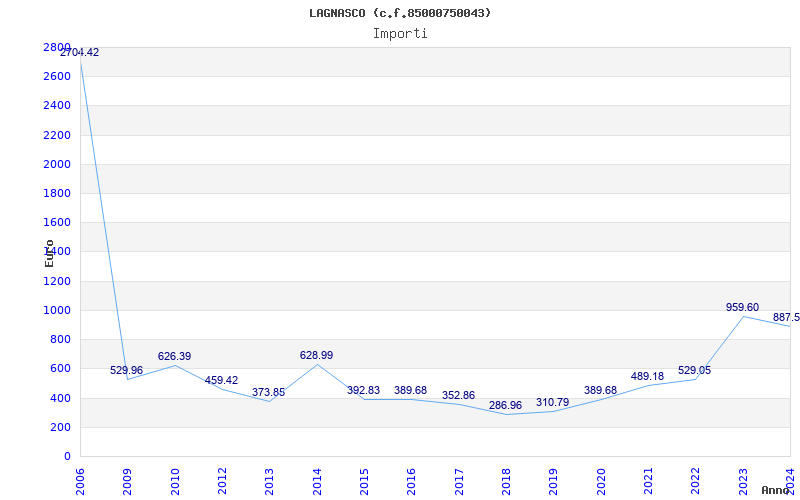Image resolution: width=800 pixels, height=500 pixels.
Task: Click the data label 529.05
Action: [x=694, y=370]
